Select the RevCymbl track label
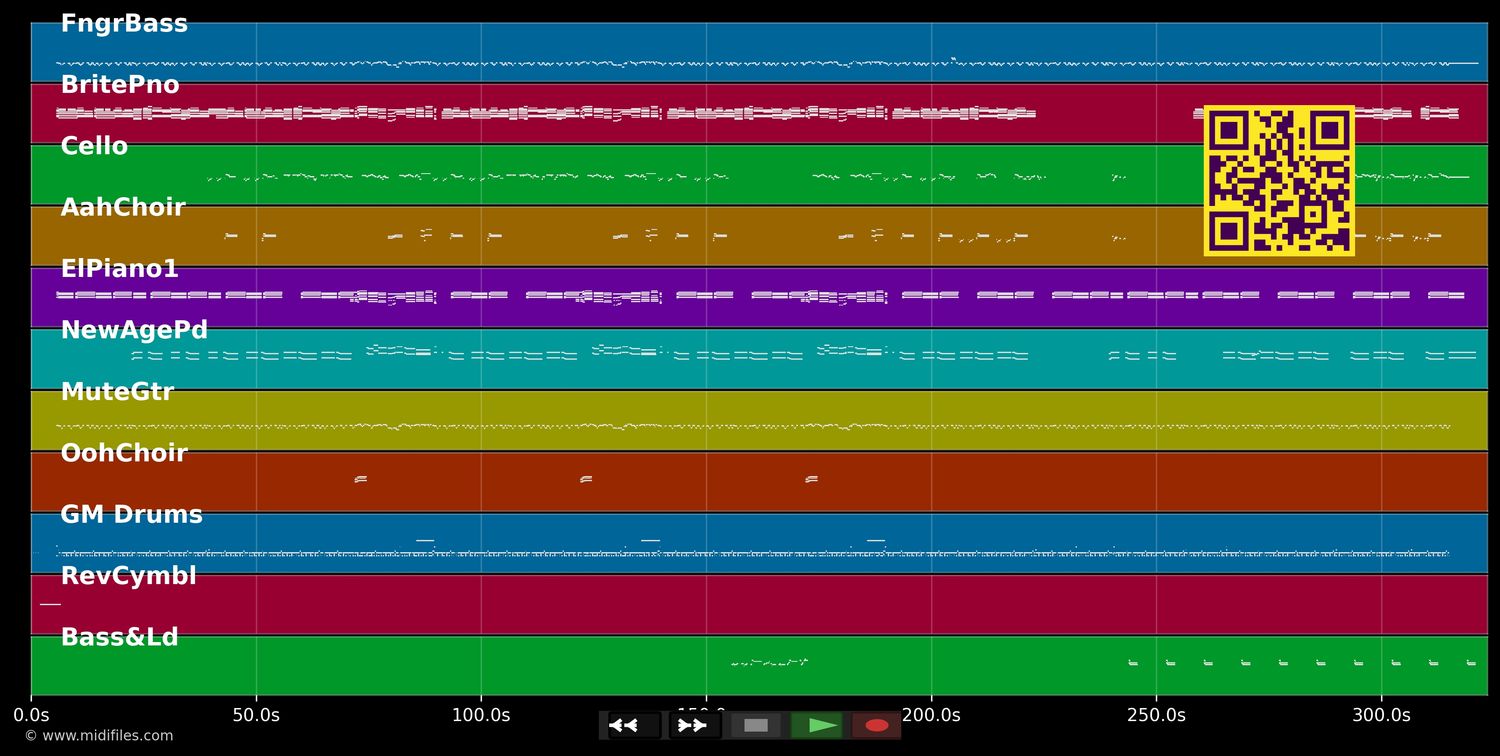 pyautogui.click(x=128, y=576)
